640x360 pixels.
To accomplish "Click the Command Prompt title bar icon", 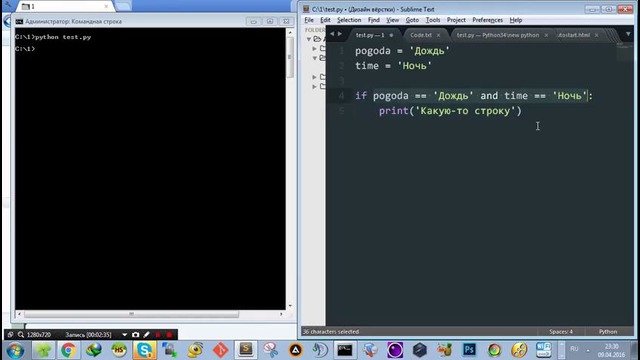I will pyautogui.click(x=19, y=22).
